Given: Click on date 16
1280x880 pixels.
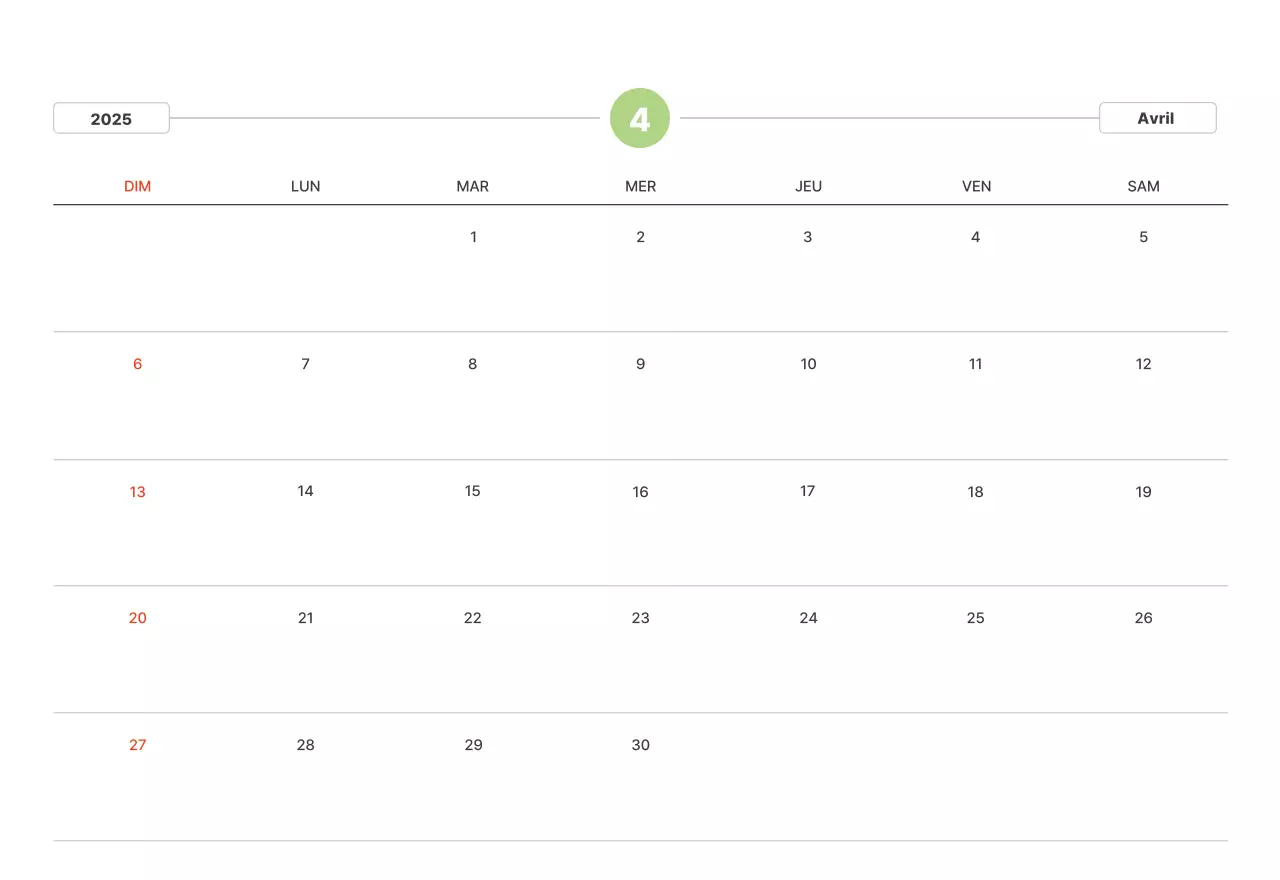Looking at the screenshot, I should tap(641, 491).
